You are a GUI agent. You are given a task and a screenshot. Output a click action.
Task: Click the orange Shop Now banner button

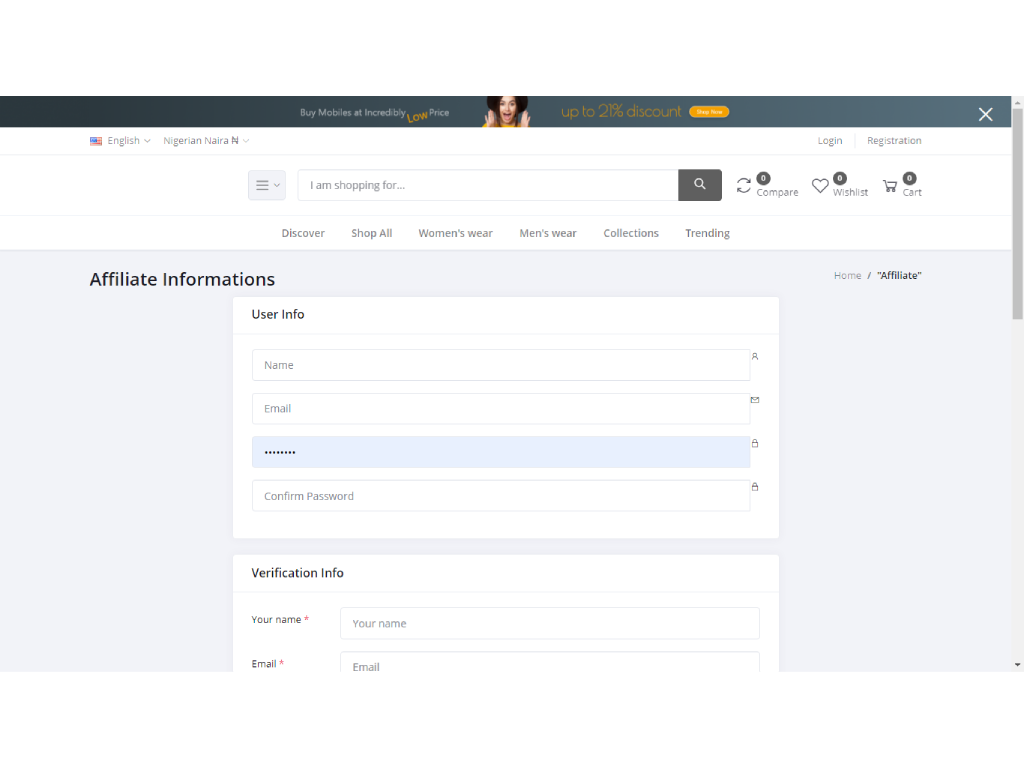coord(709,112)
